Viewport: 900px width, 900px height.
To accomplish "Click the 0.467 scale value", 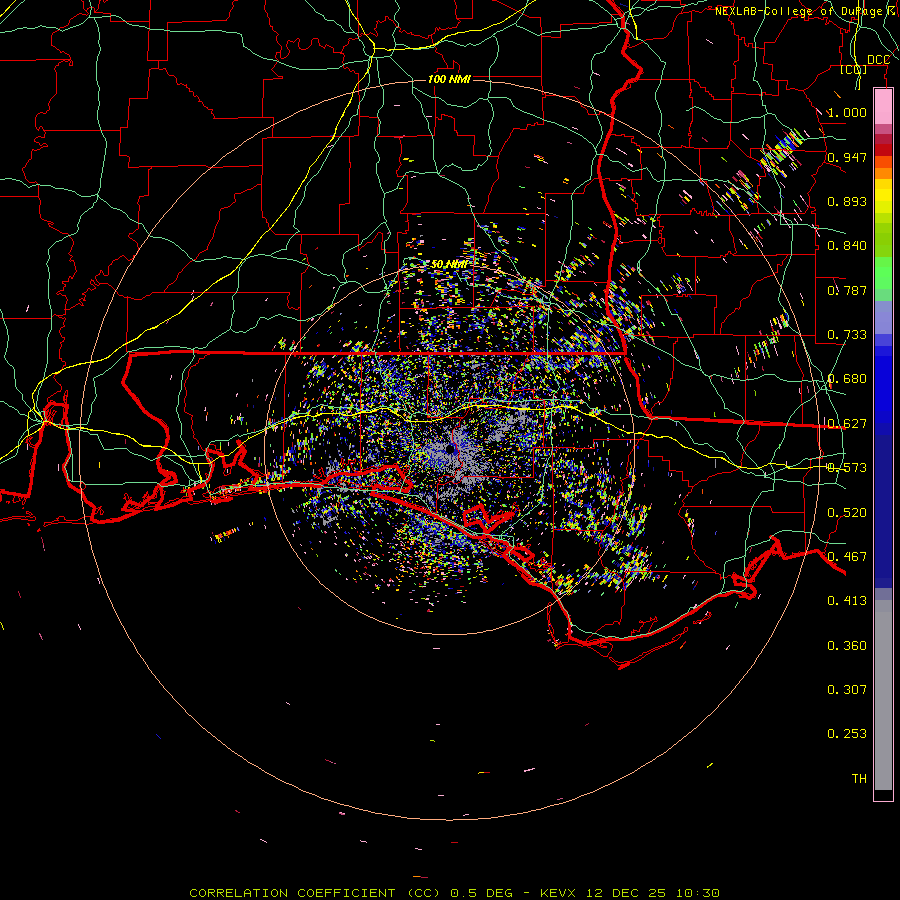I will [847, 557].
